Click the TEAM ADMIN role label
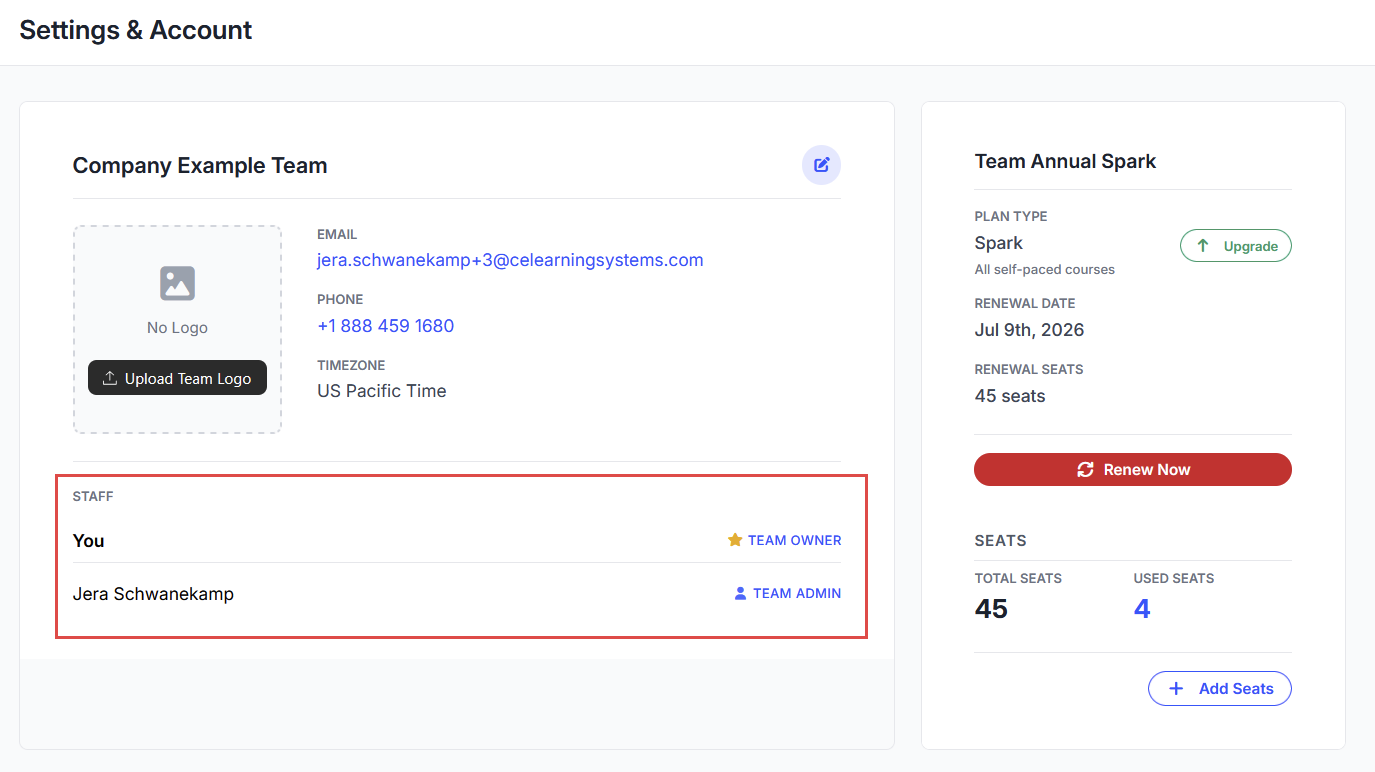This screenshot has width=1375, height=772. point(797,593)
